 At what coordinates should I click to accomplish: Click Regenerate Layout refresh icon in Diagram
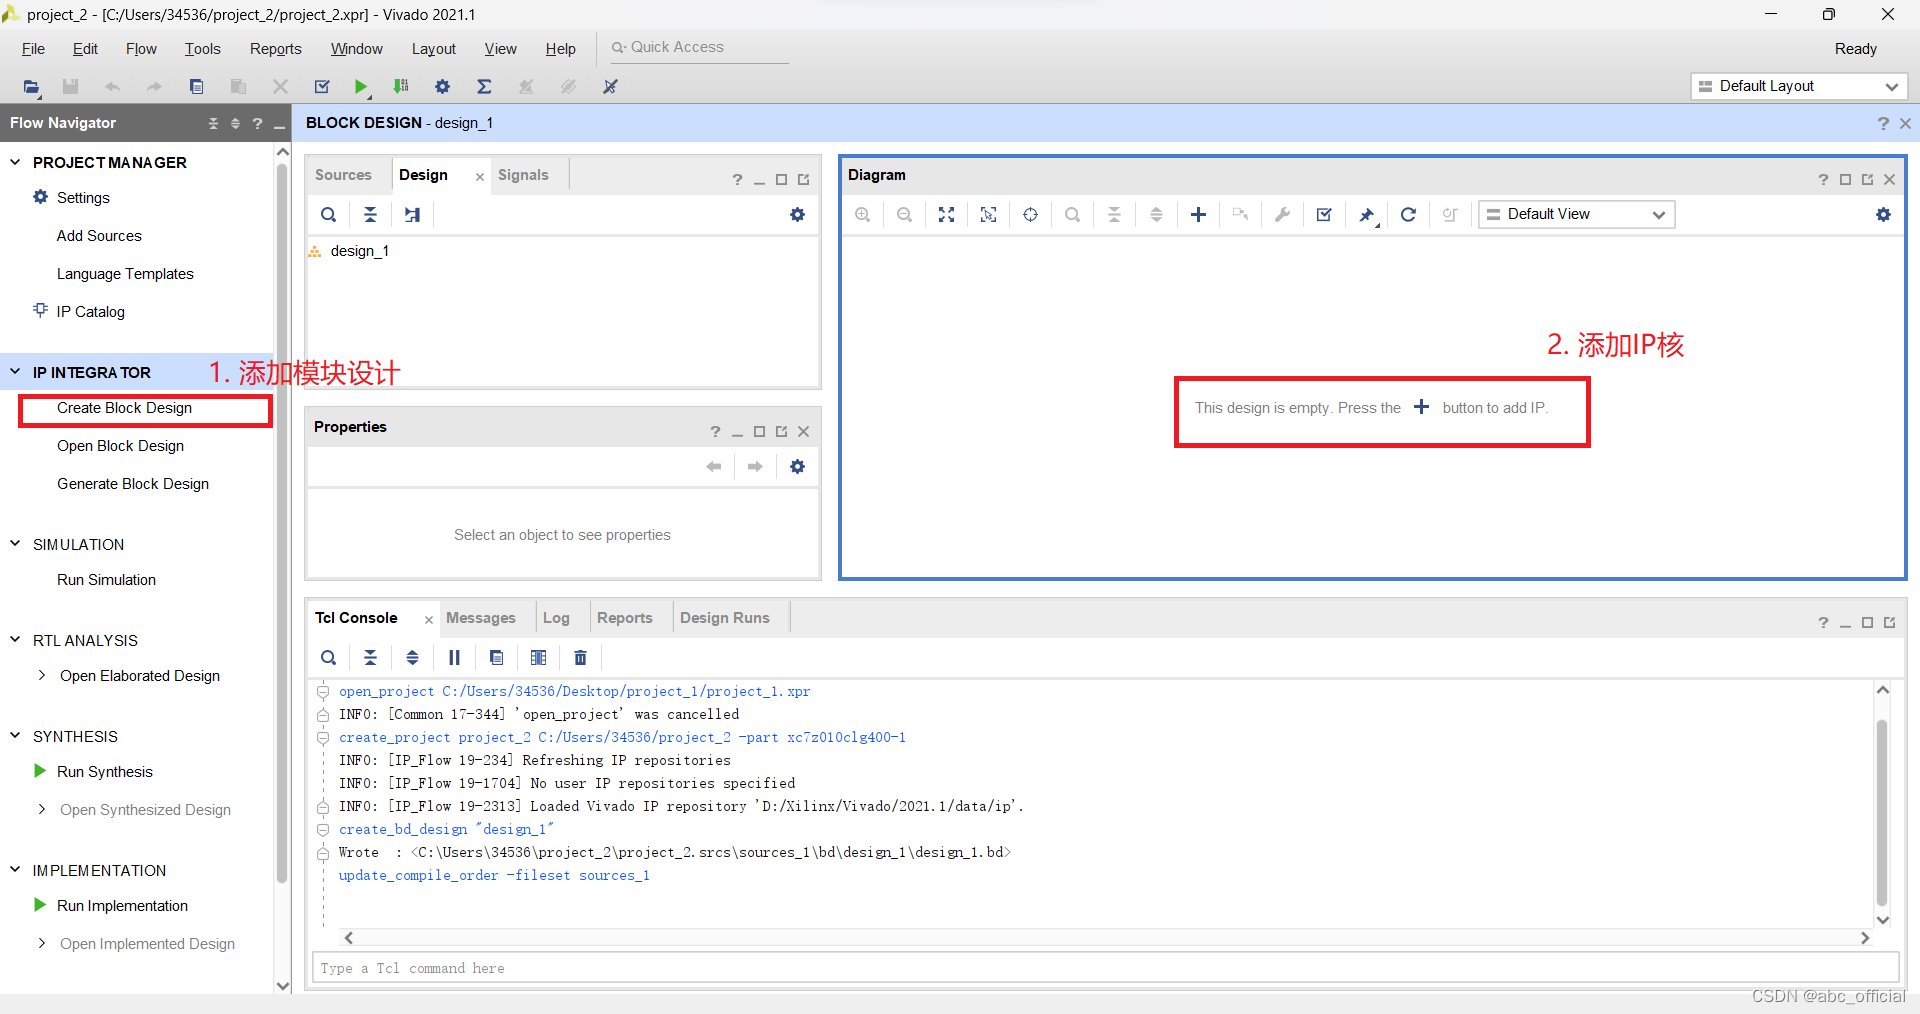point(1408,214)
